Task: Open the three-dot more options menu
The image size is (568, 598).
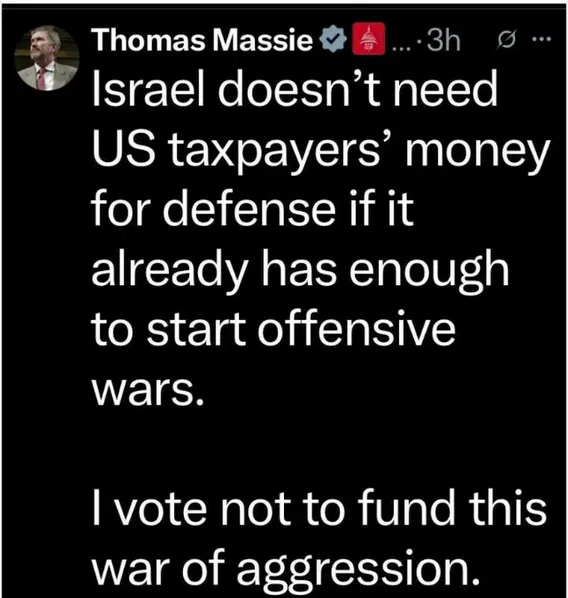Action: [x=544, y=39]
